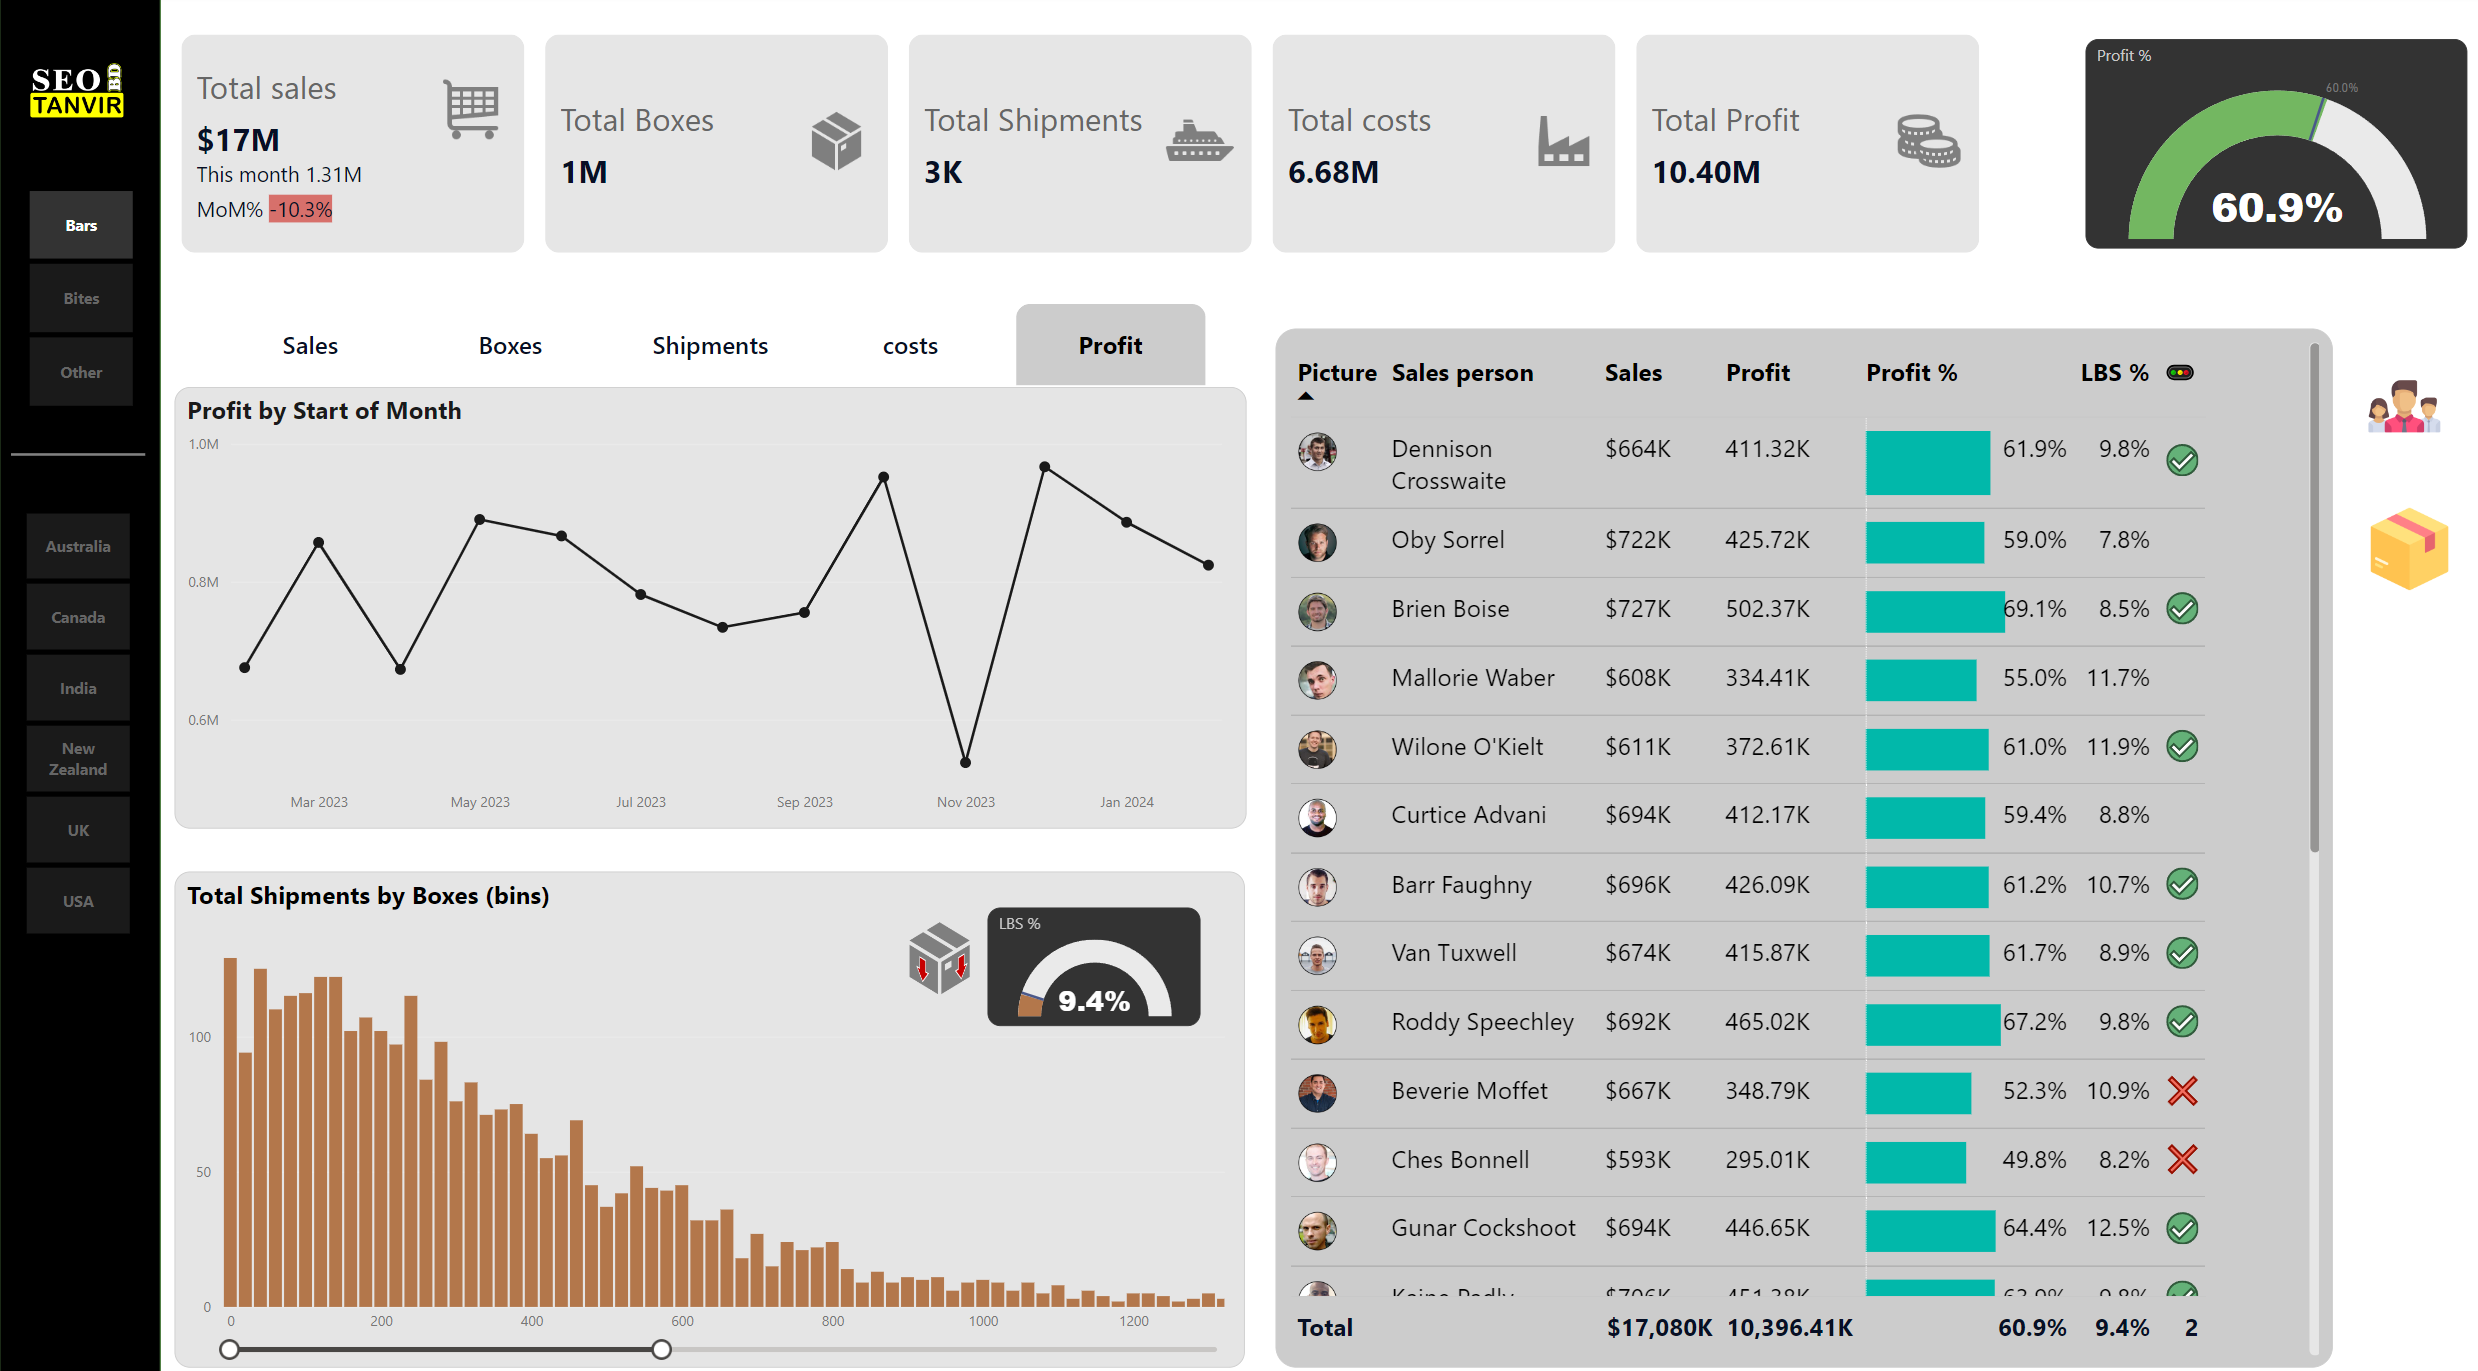Click Brien Boise's Profit % bar
The height and width of the screenshot is (1371, 2478).
coord(1935,610)
